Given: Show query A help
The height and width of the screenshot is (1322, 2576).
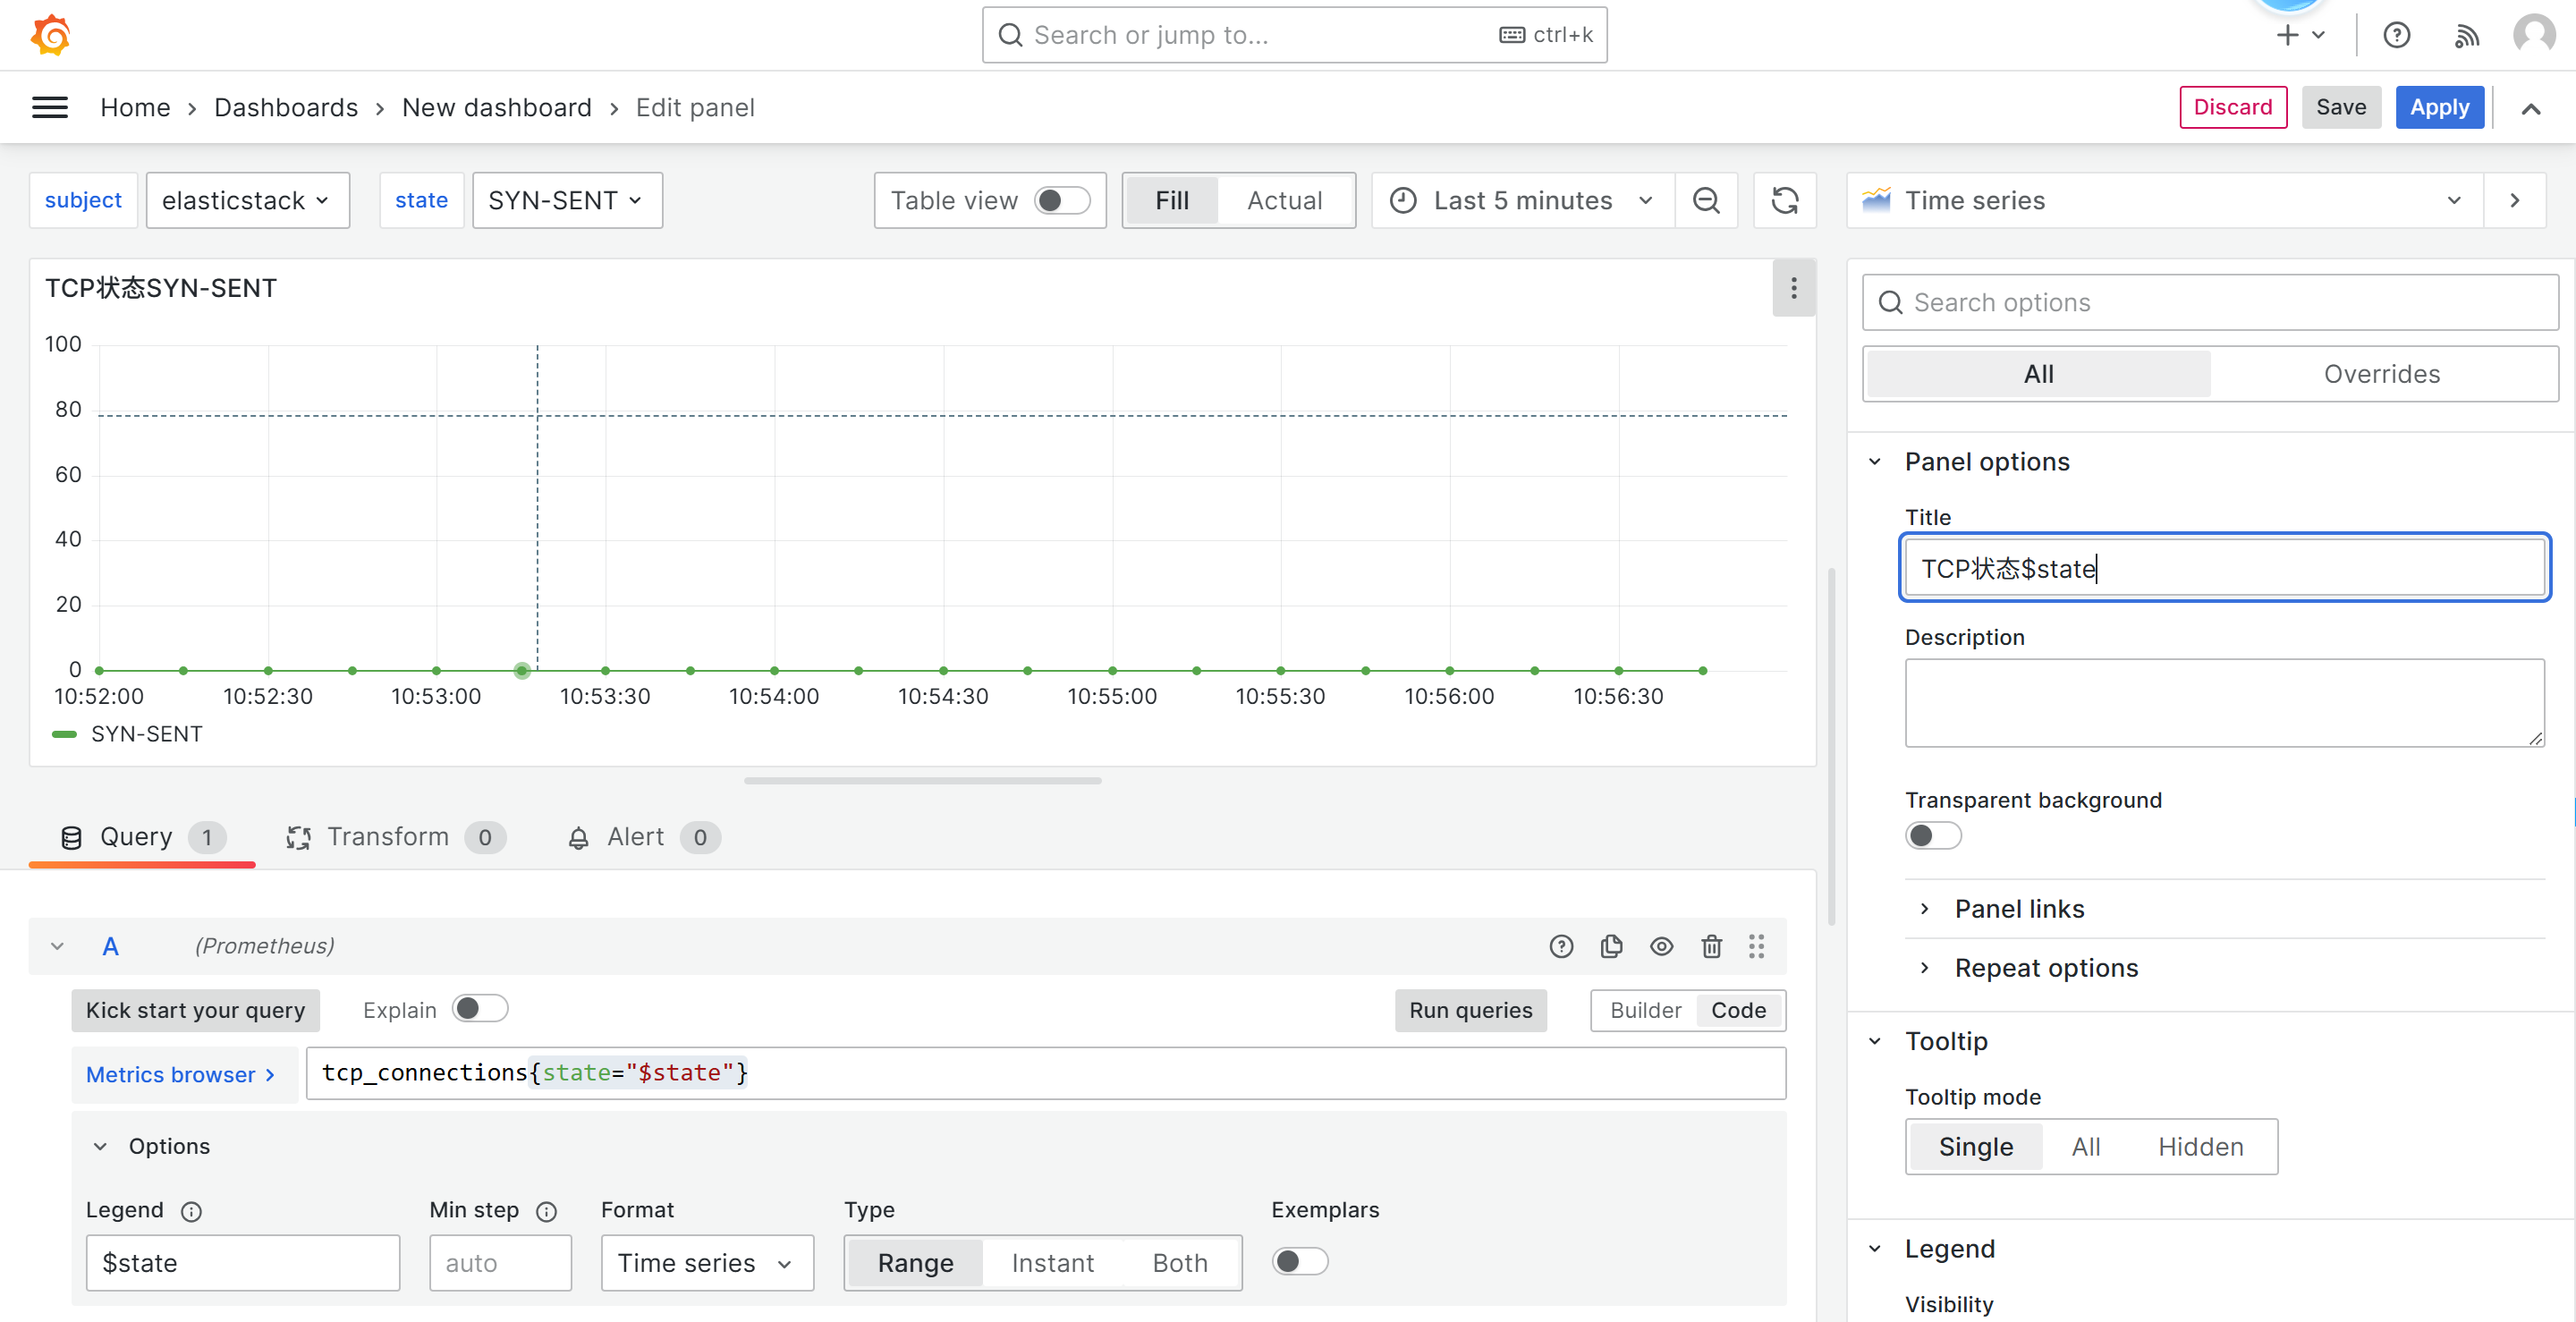Looking at the screenshot, I should coord(1561,946).
